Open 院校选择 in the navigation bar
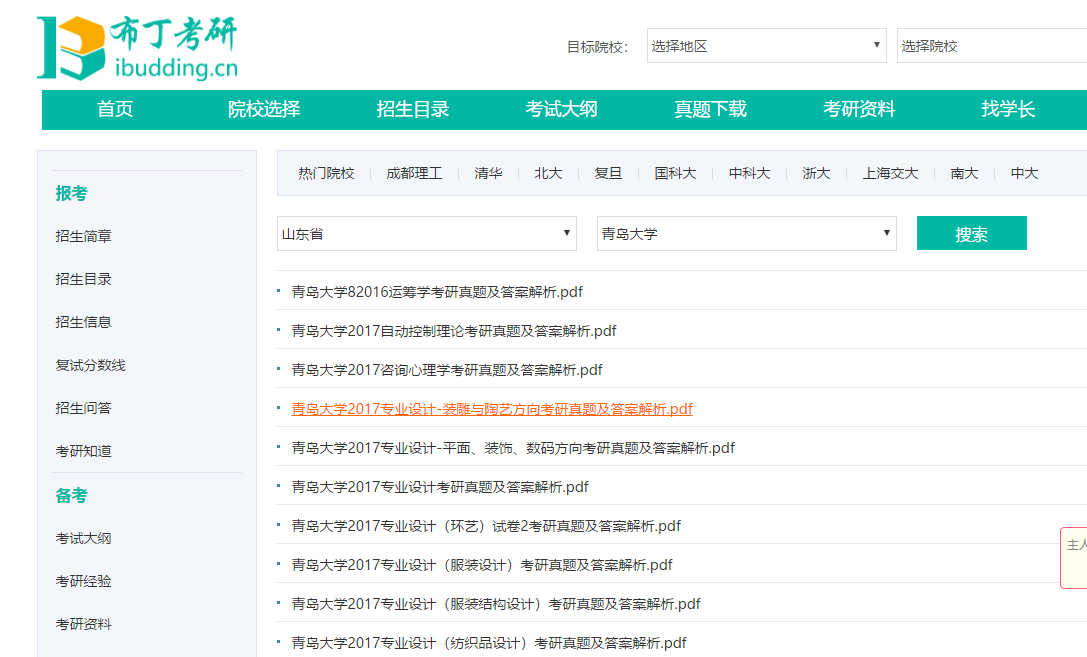Viewport: 1087px width, 657px height. click(x=264, y=110)
